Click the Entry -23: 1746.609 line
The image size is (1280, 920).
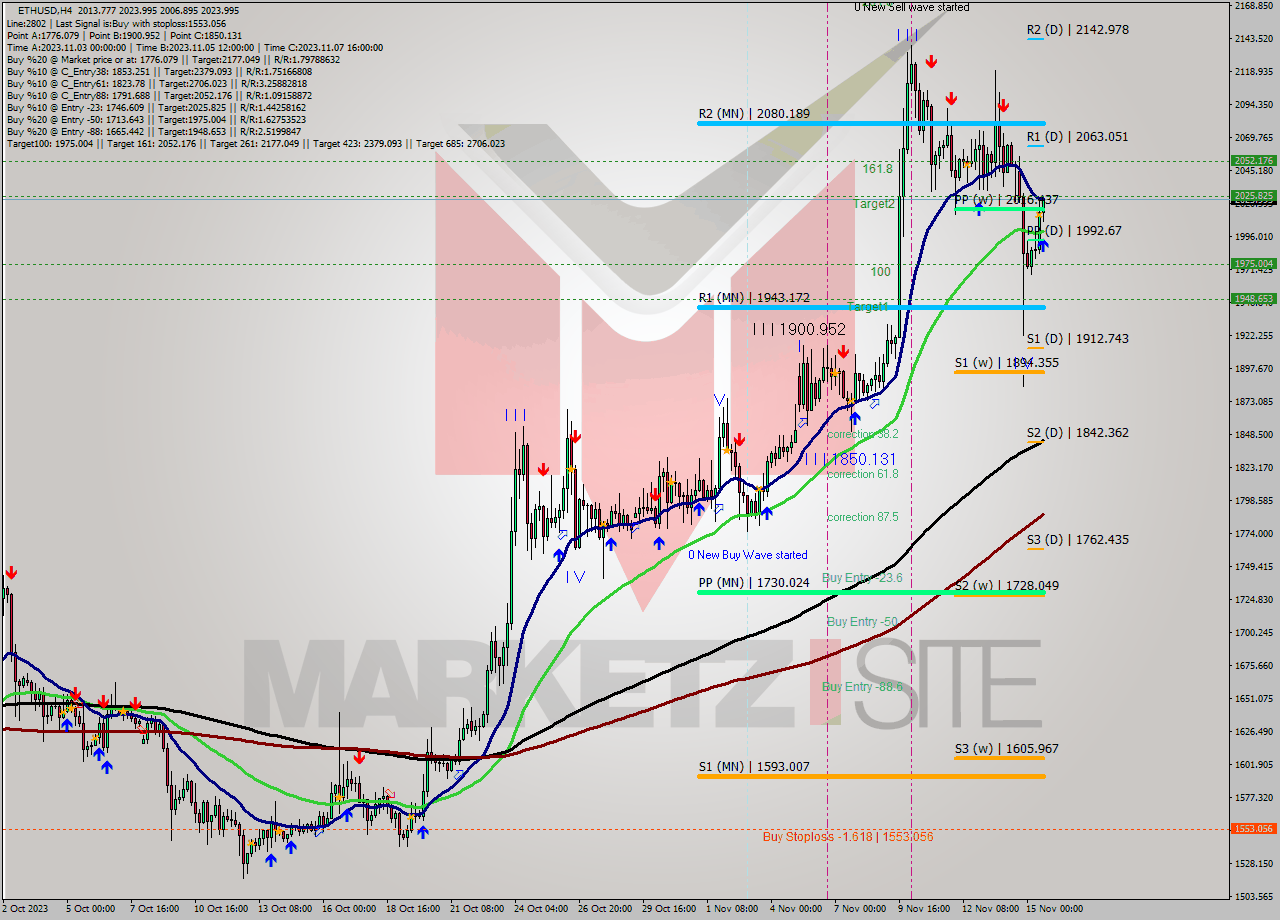tap(156, 107)
